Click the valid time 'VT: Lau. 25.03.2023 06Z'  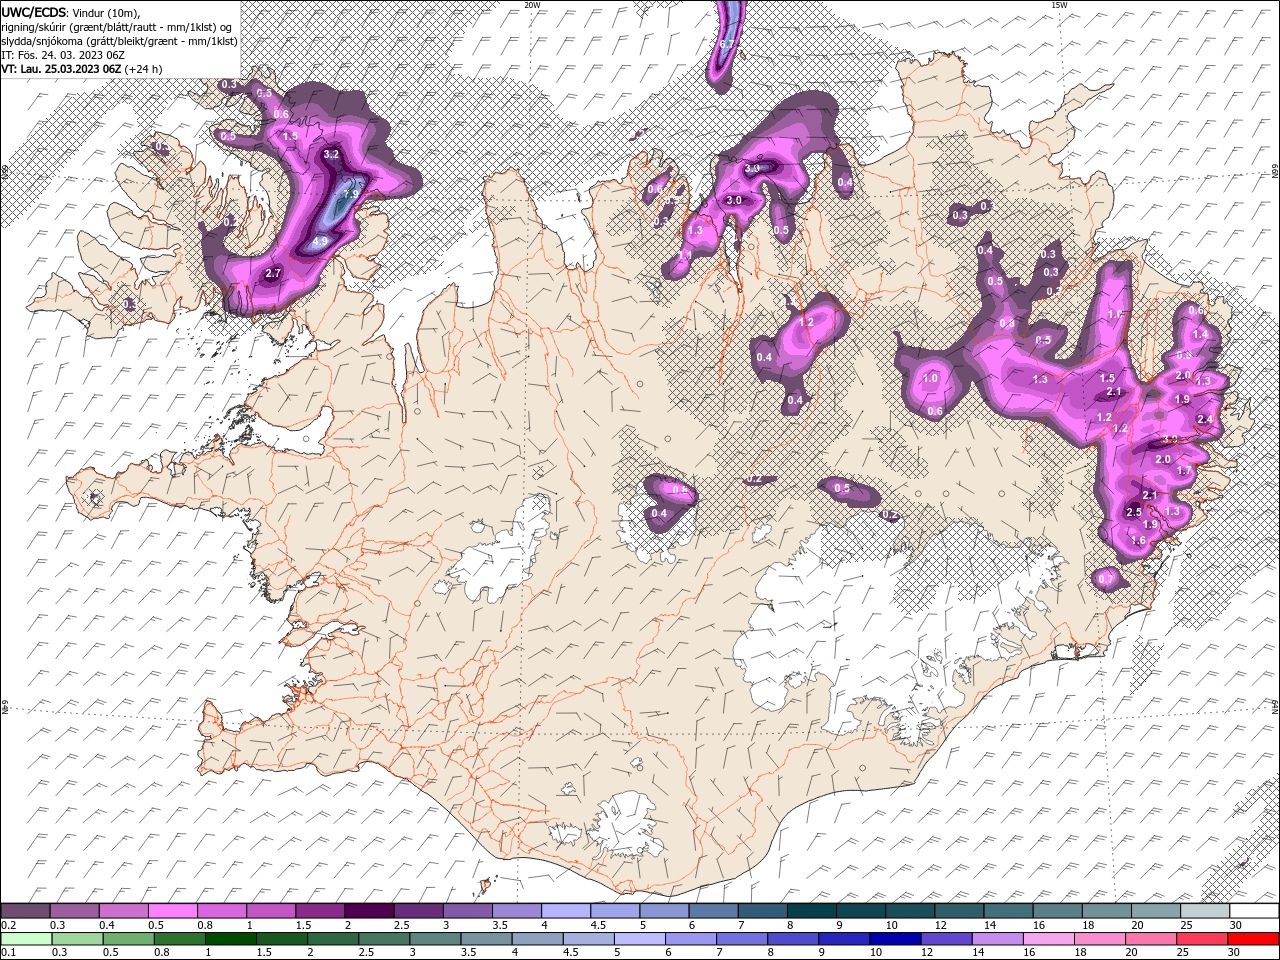pyautogui.click(x=62, y=69)
